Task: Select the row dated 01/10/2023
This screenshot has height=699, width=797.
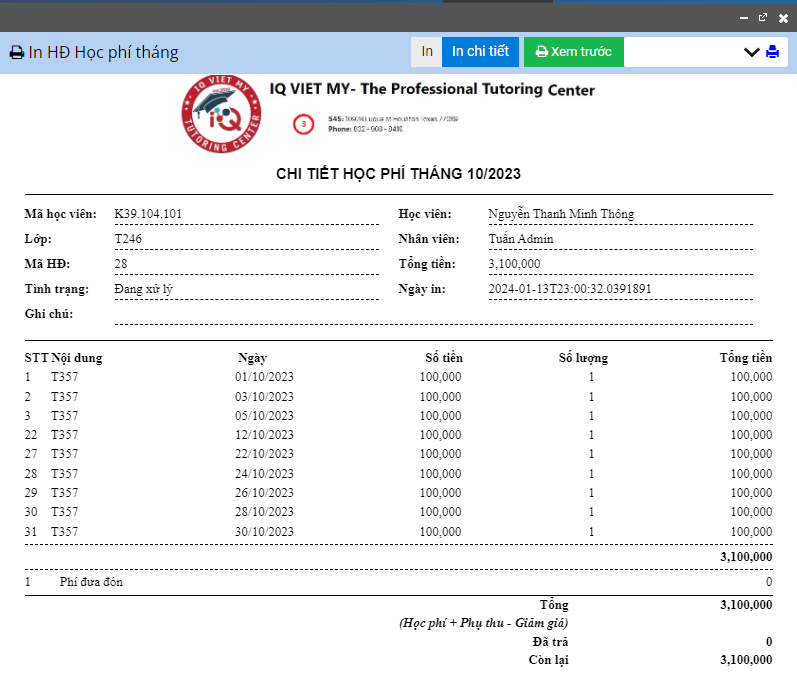Action: tap(264, 377)
